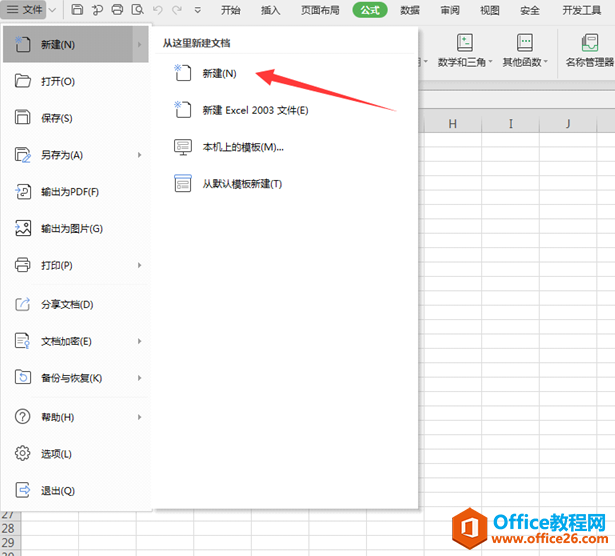Click the undo arrow icon

click(158, 9)
